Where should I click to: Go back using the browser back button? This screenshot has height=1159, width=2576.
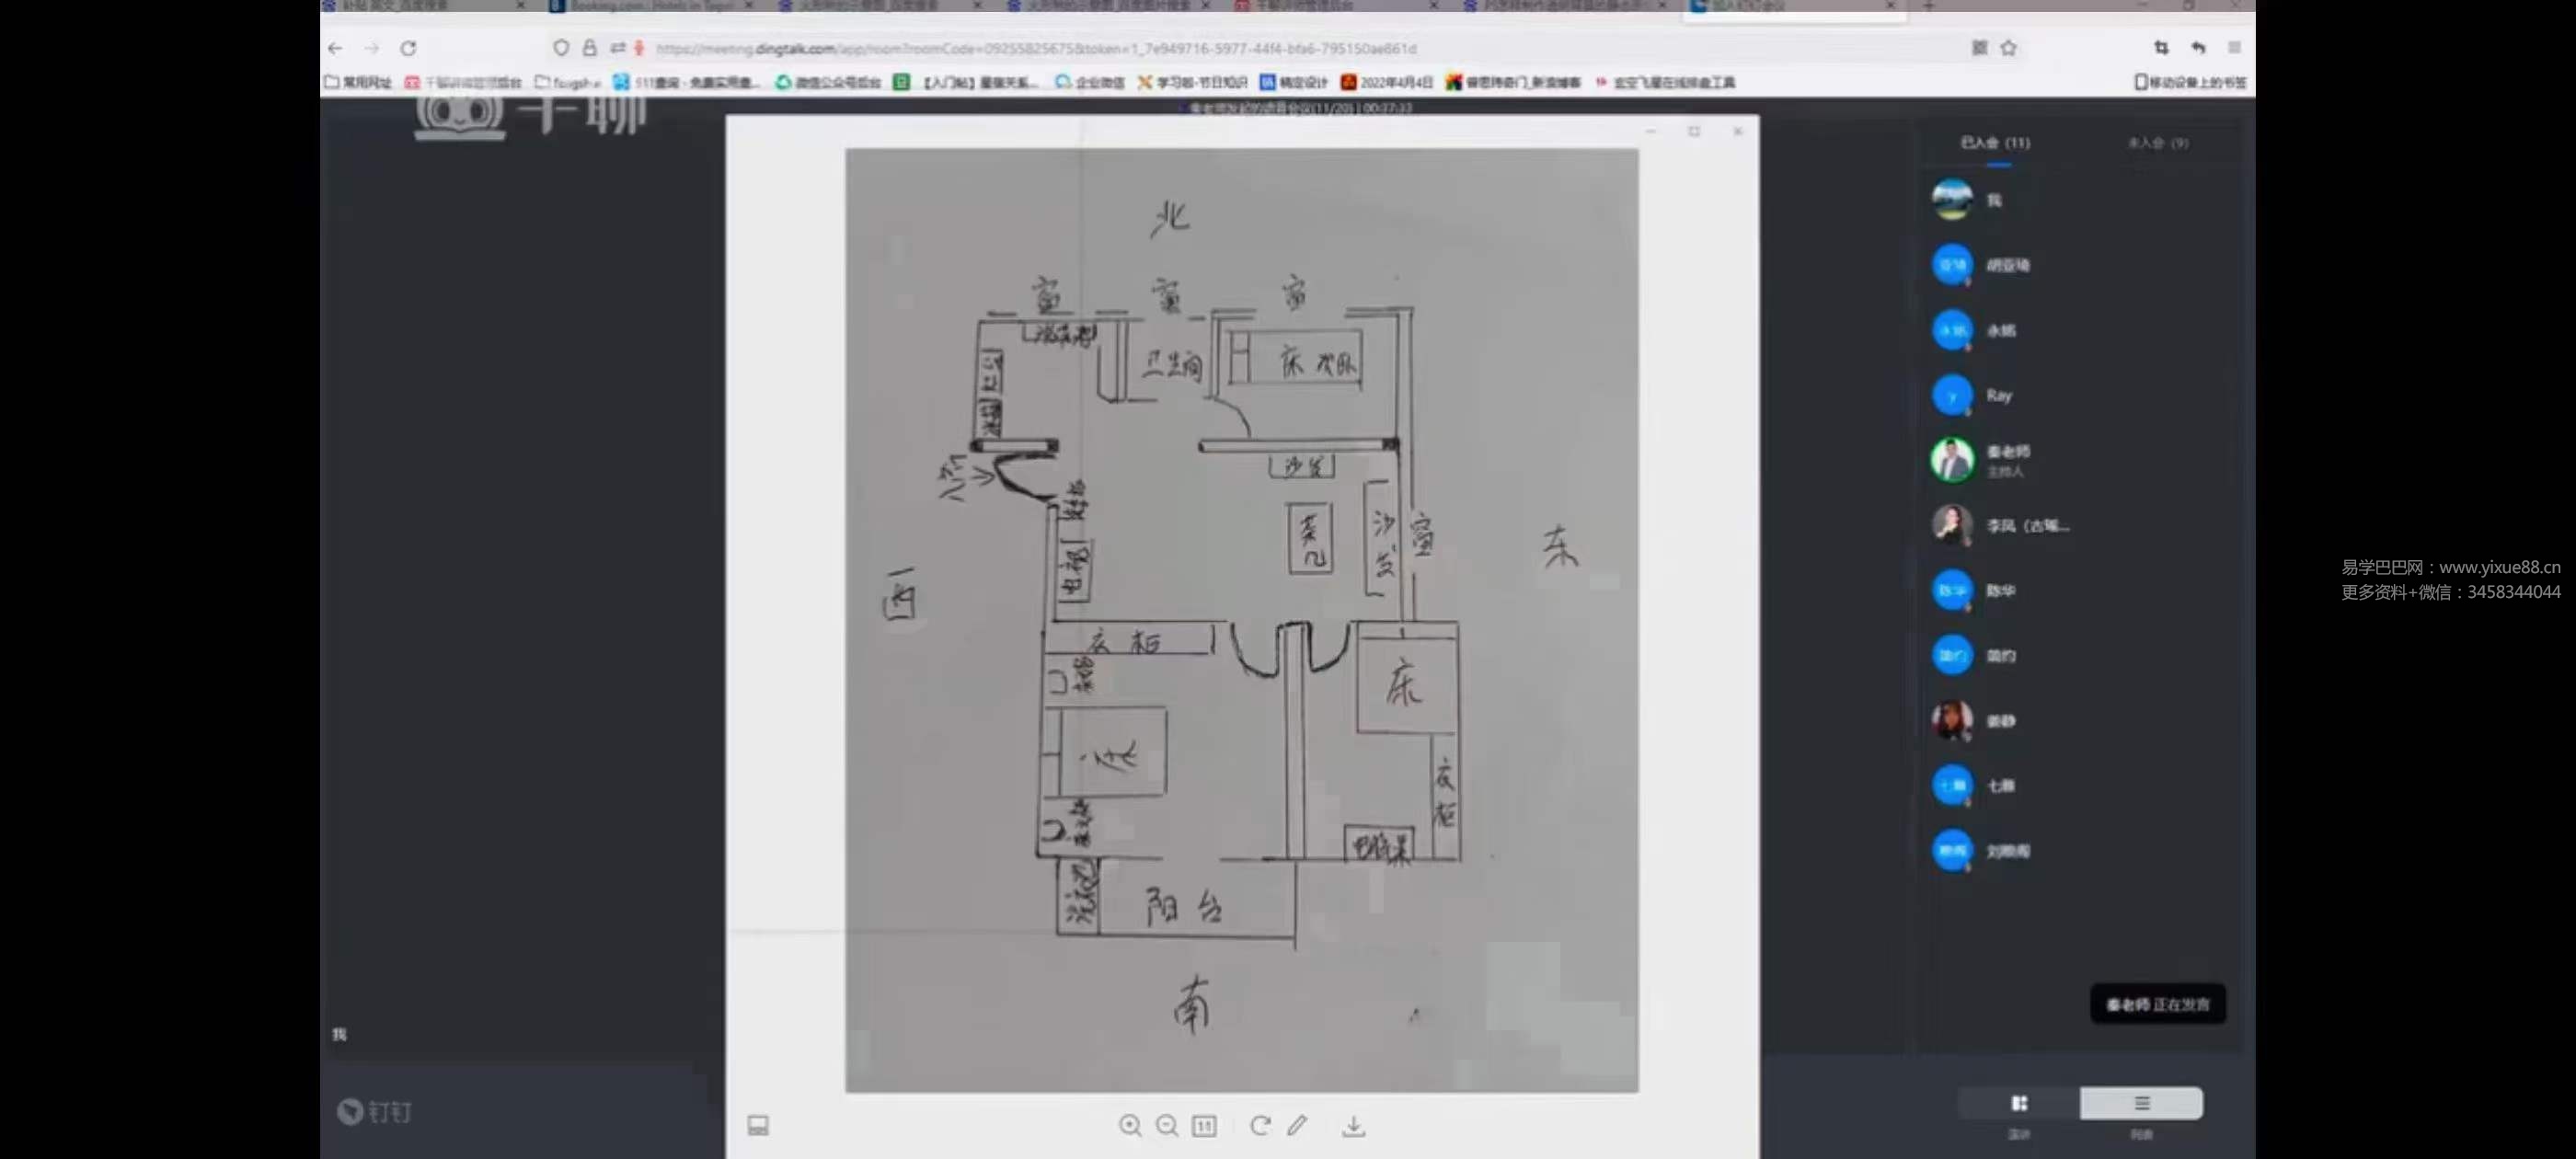coord(335,47)
